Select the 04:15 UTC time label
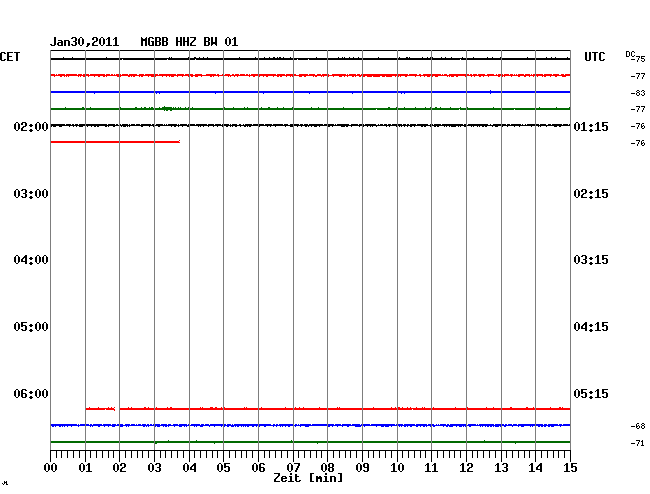Screen dimensions: 650x494 [x=591, y=327]
